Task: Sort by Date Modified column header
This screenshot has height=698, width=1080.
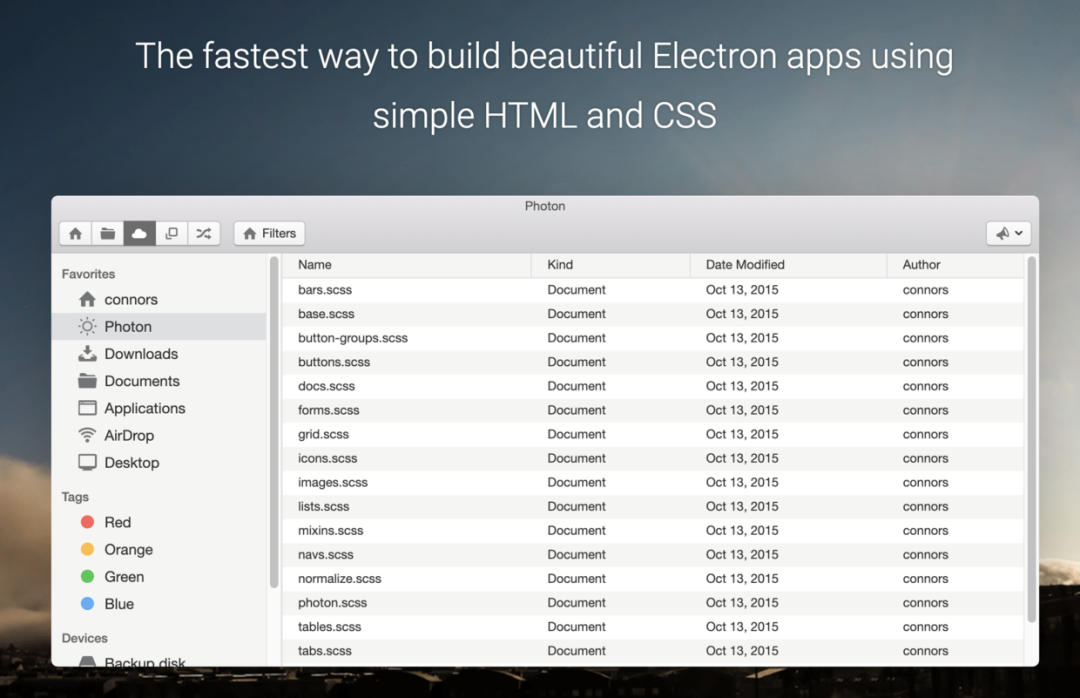Action: pyautogui.click(x=788, y=265)
